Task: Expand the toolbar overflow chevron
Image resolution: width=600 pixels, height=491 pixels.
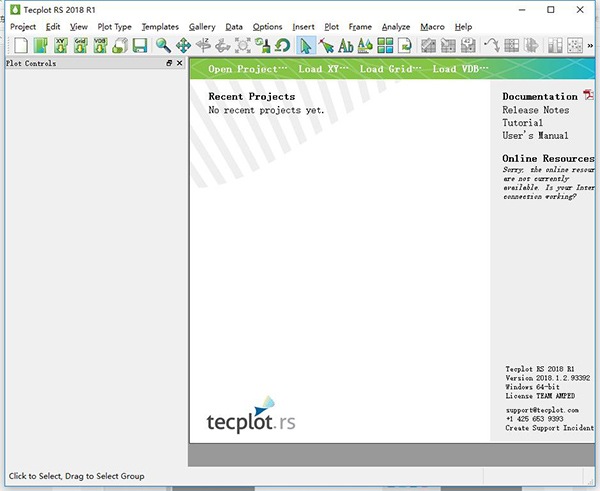Action: point(590,45)
